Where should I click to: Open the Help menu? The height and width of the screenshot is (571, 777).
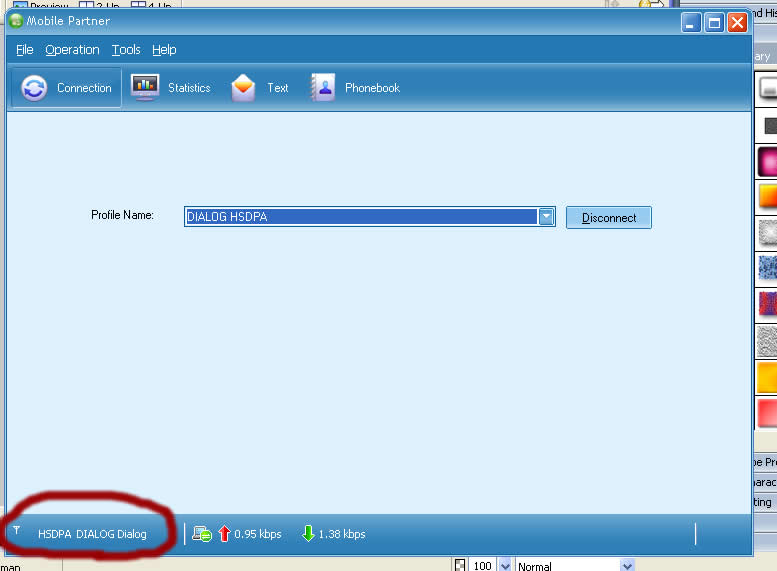pyautogui.click(x=164, y=50)
